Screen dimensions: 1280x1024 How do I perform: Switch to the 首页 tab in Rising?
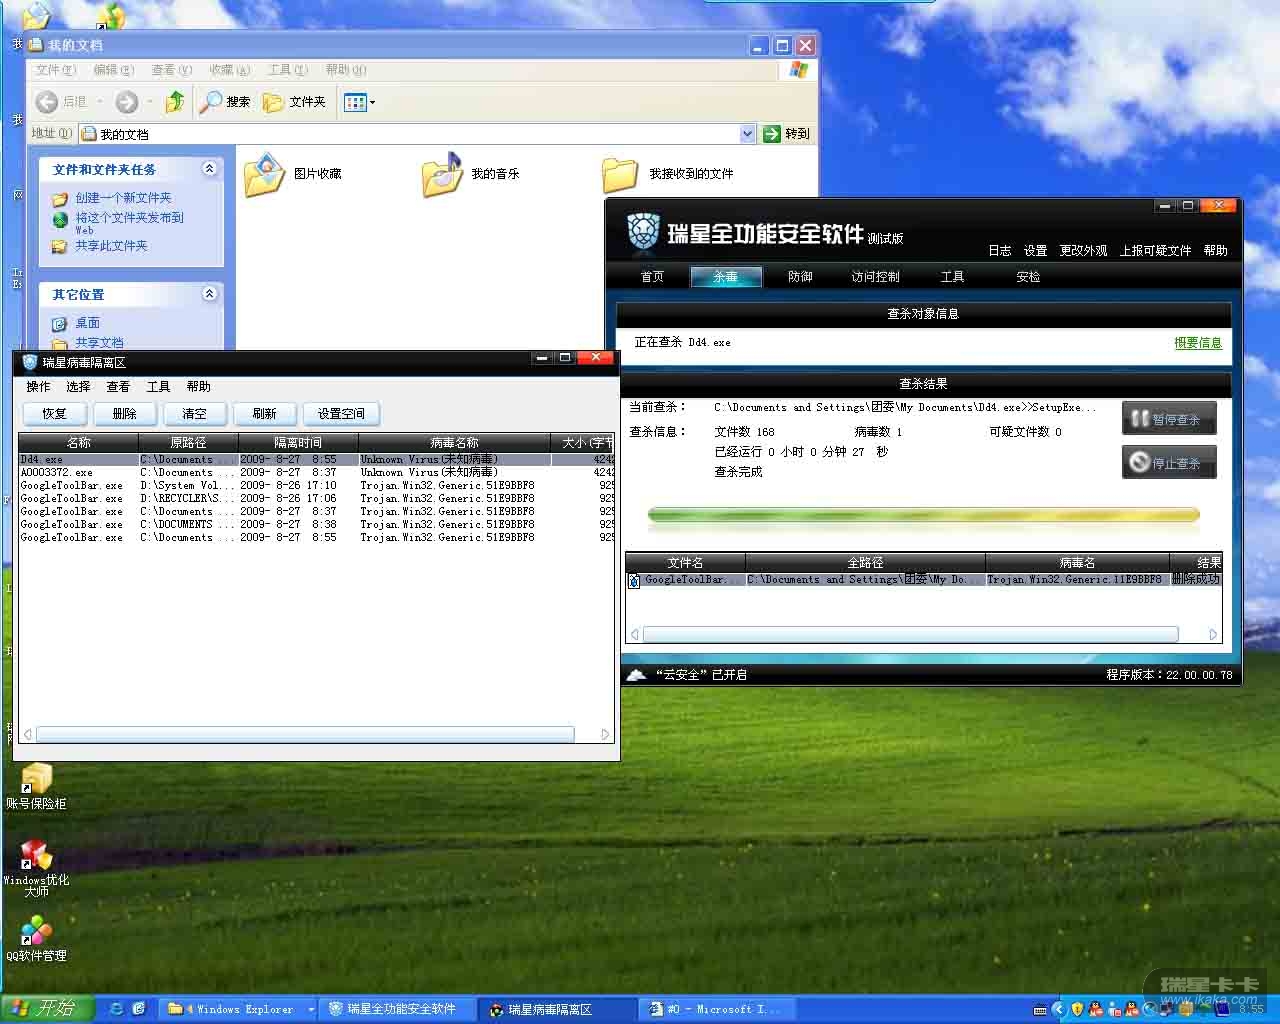[x=652, y=277]
